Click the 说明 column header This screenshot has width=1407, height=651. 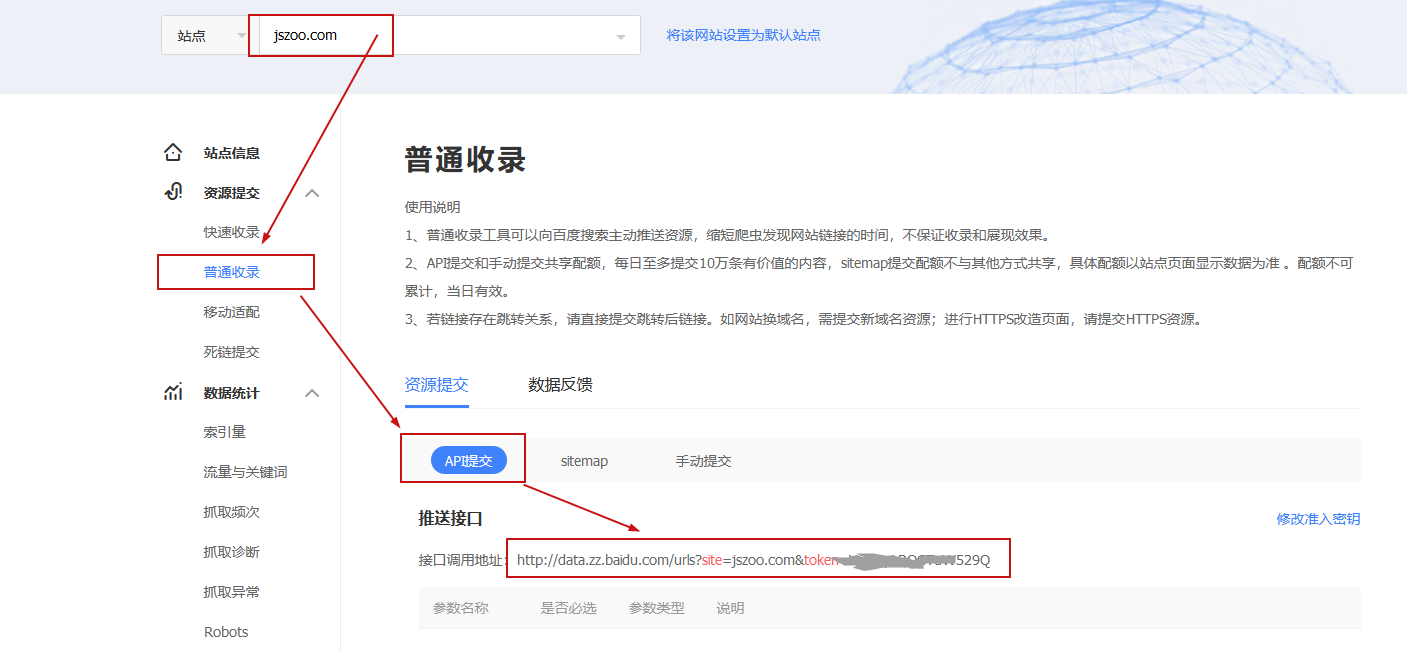tap(730, 608)
